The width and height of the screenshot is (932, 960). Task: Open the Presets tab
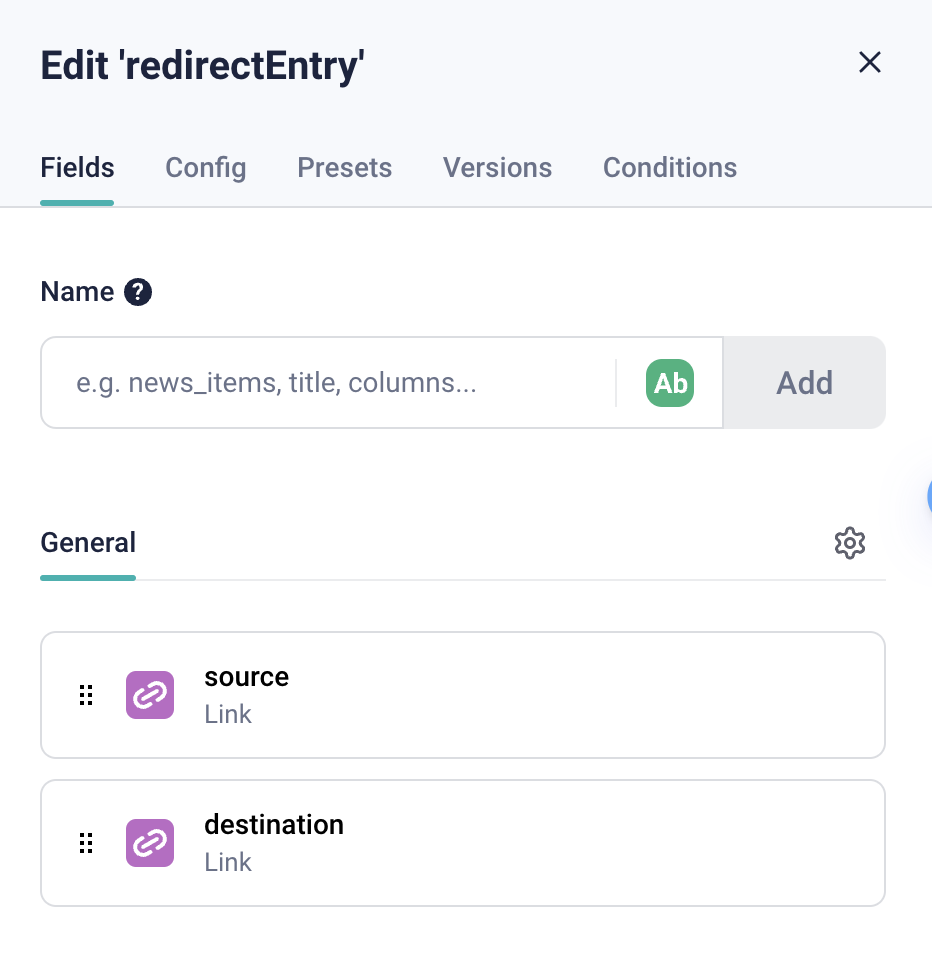tap(344, 167)
